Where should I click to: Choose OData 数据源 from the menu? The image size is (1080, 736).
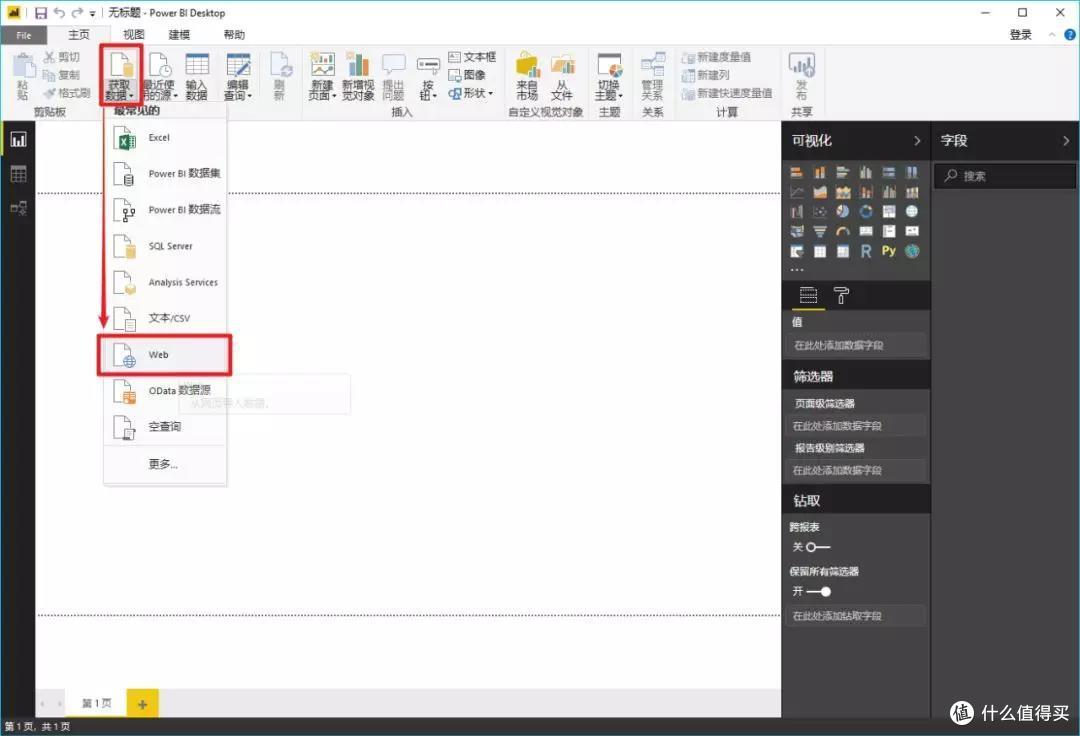coord(165,391)
